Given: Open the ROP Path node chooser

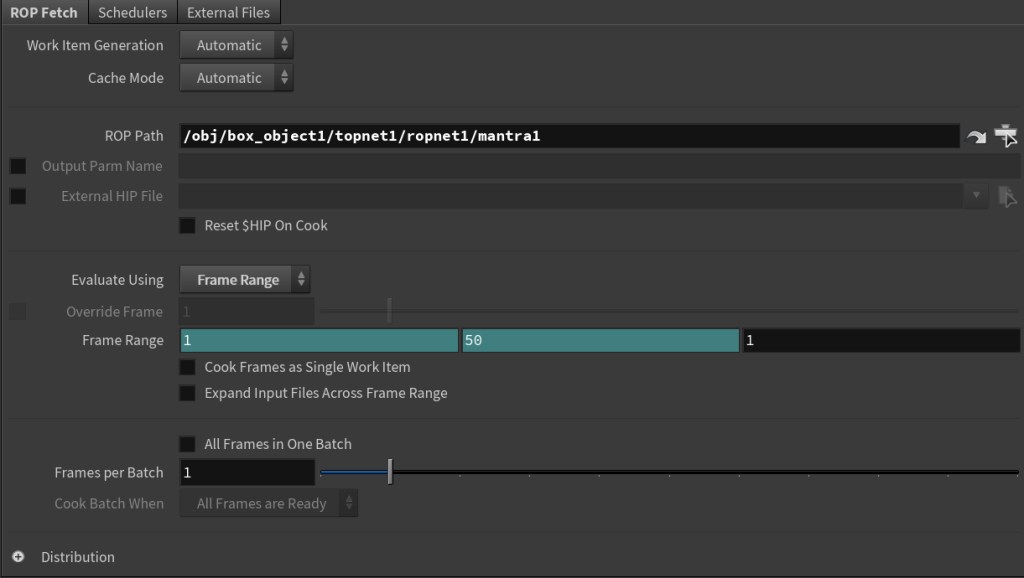Looking at the screenshot, I should [x=1006, y=136].
